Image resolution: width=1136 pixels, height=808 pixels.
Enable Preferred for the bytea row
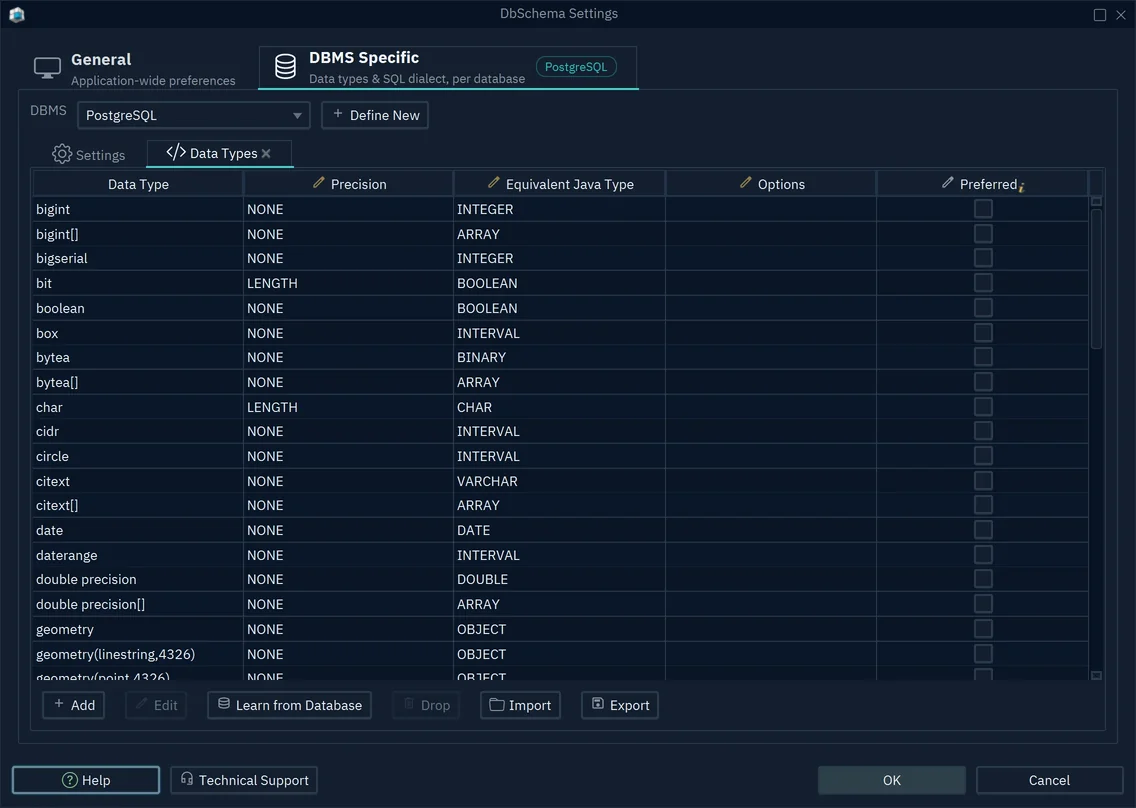pos(982,357)
